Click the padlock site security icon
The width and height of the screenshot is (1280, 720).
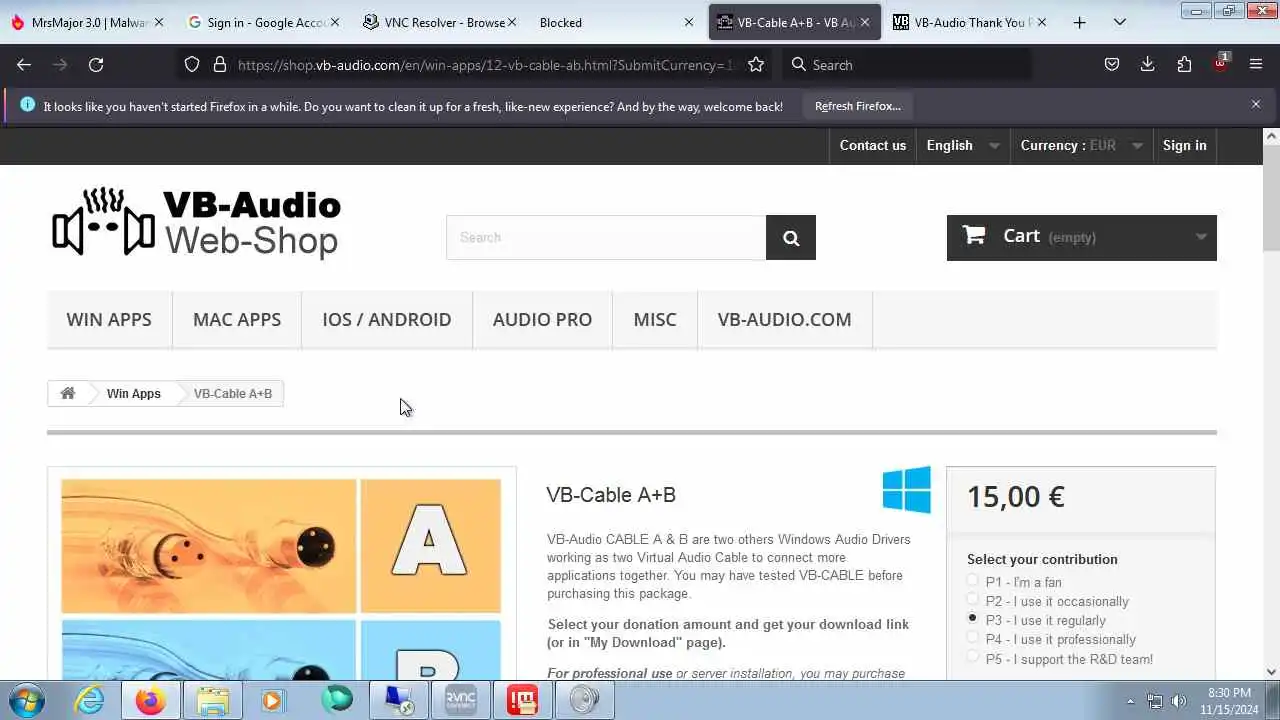[220, 65]
